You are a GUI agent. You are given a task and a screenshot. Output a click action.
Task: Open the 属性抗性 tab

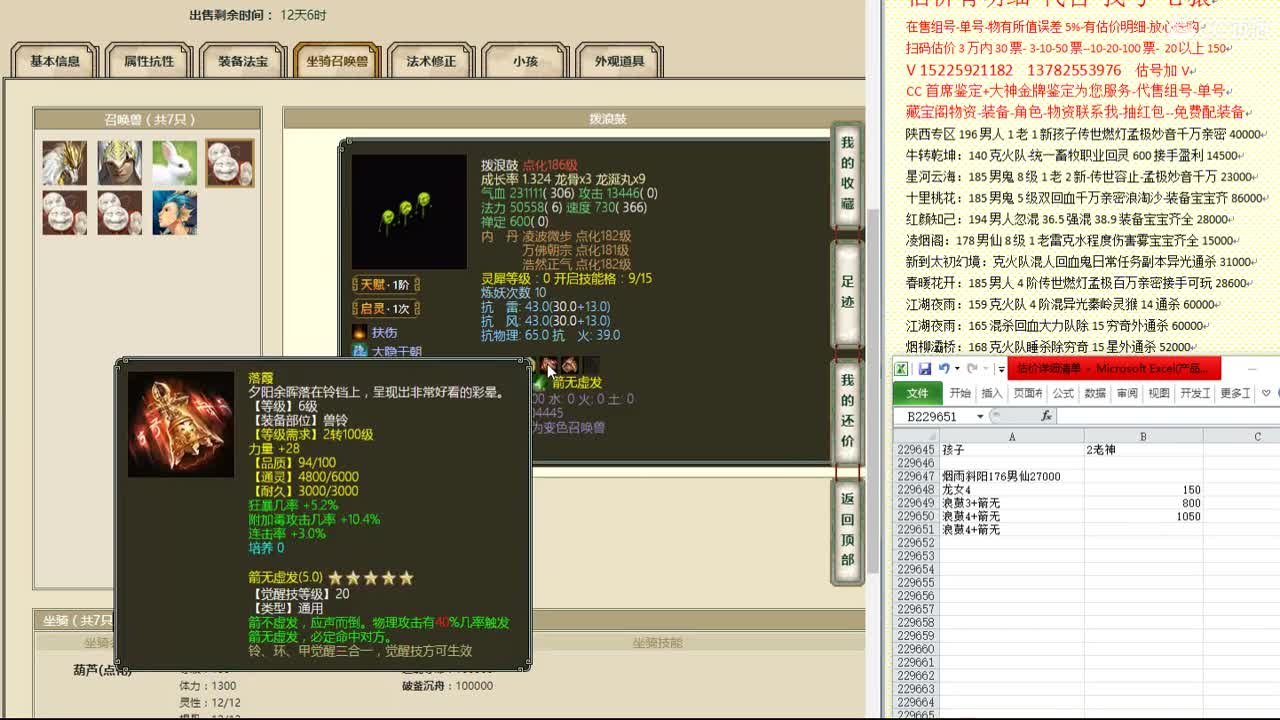(149, 61)
